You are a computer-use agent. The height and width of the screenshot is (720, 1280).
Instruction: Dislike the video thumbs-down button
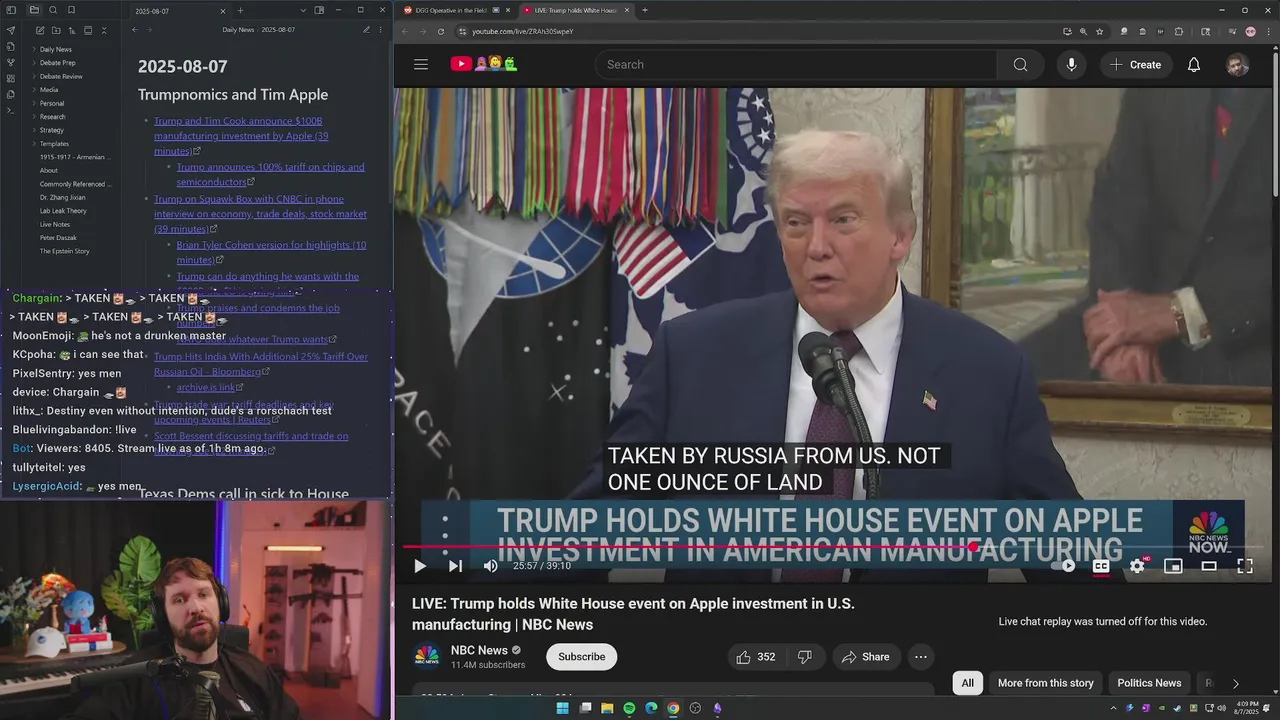point(805,657)
